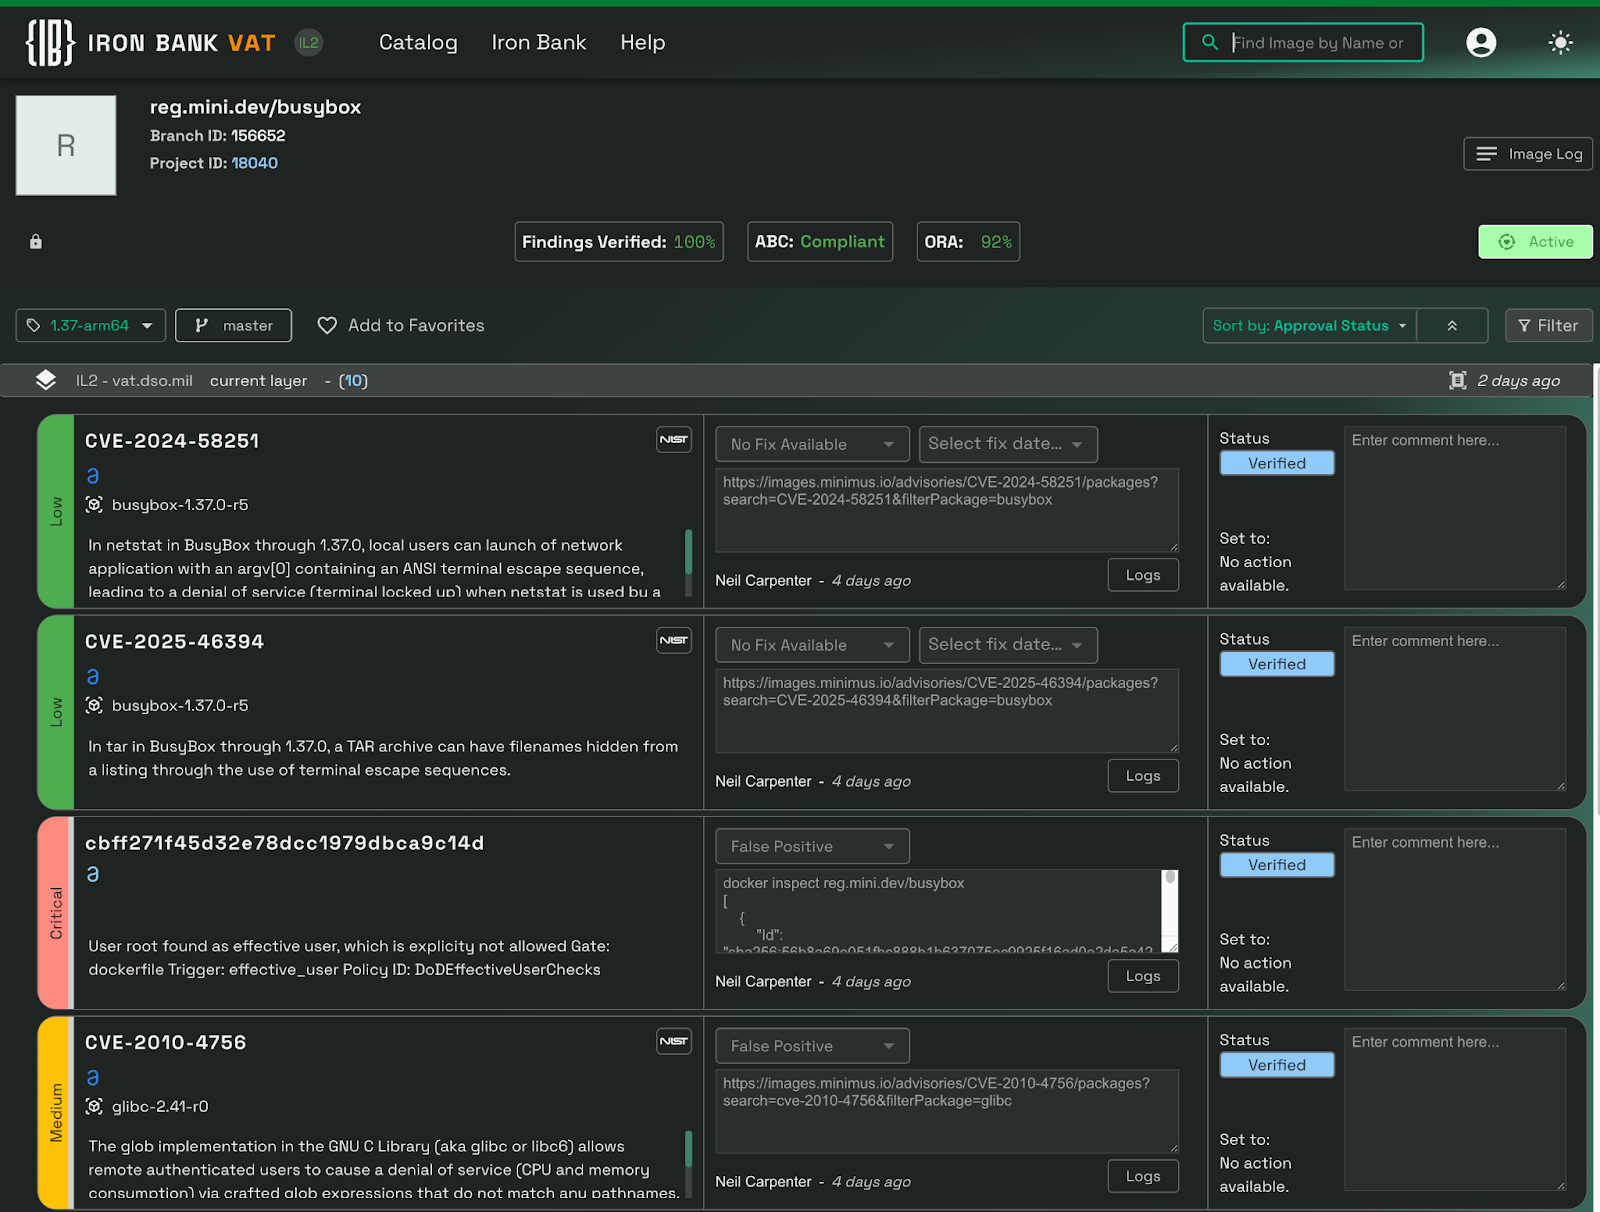This screenshot has height=1212, width=1600.
Task: Open the Catalog menu
Action: coord(418,42)
